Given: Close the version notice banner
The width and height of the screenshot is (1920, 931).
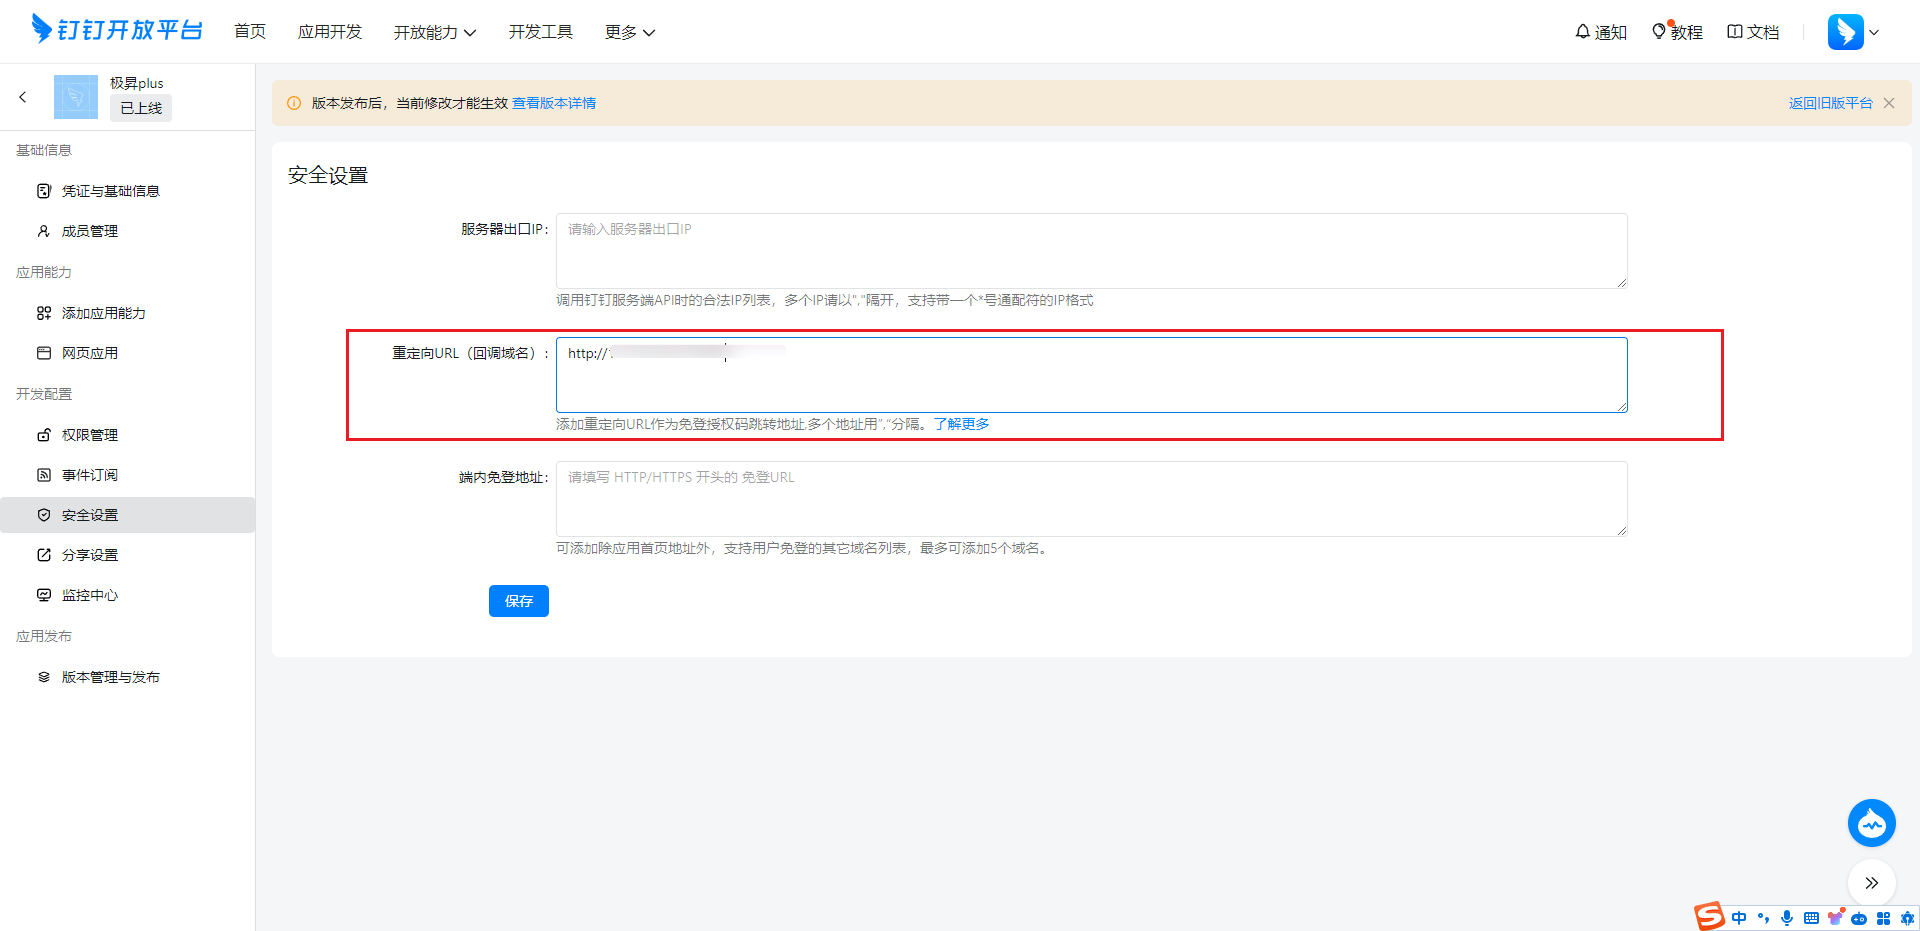Looking at the screenshot, I should [x=1889, y=103].
